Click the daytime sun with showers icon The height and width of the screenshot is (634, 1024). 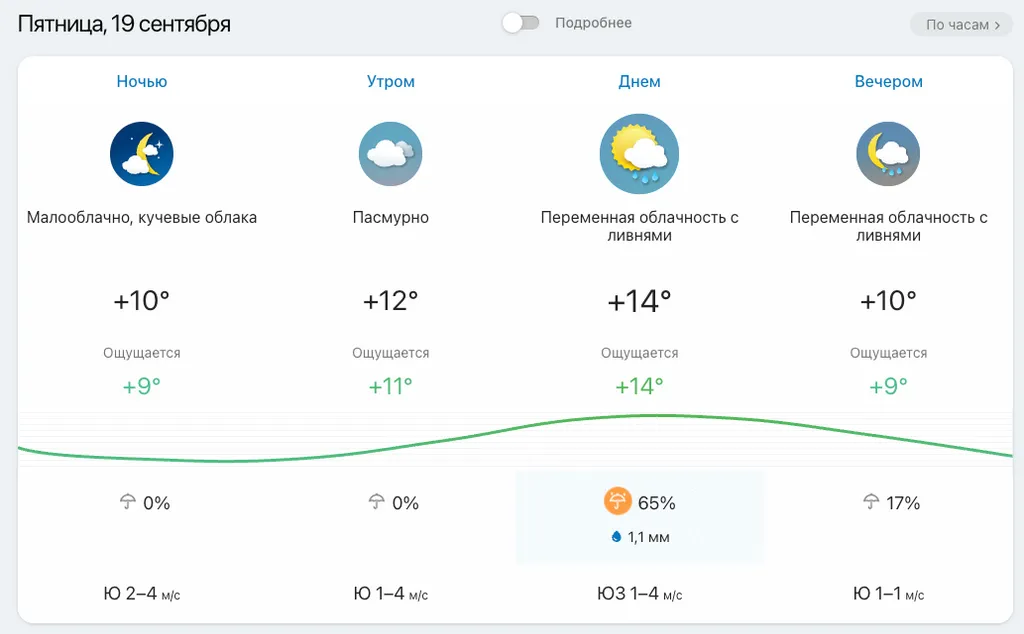pyautogui.click(x=639, y=154)
